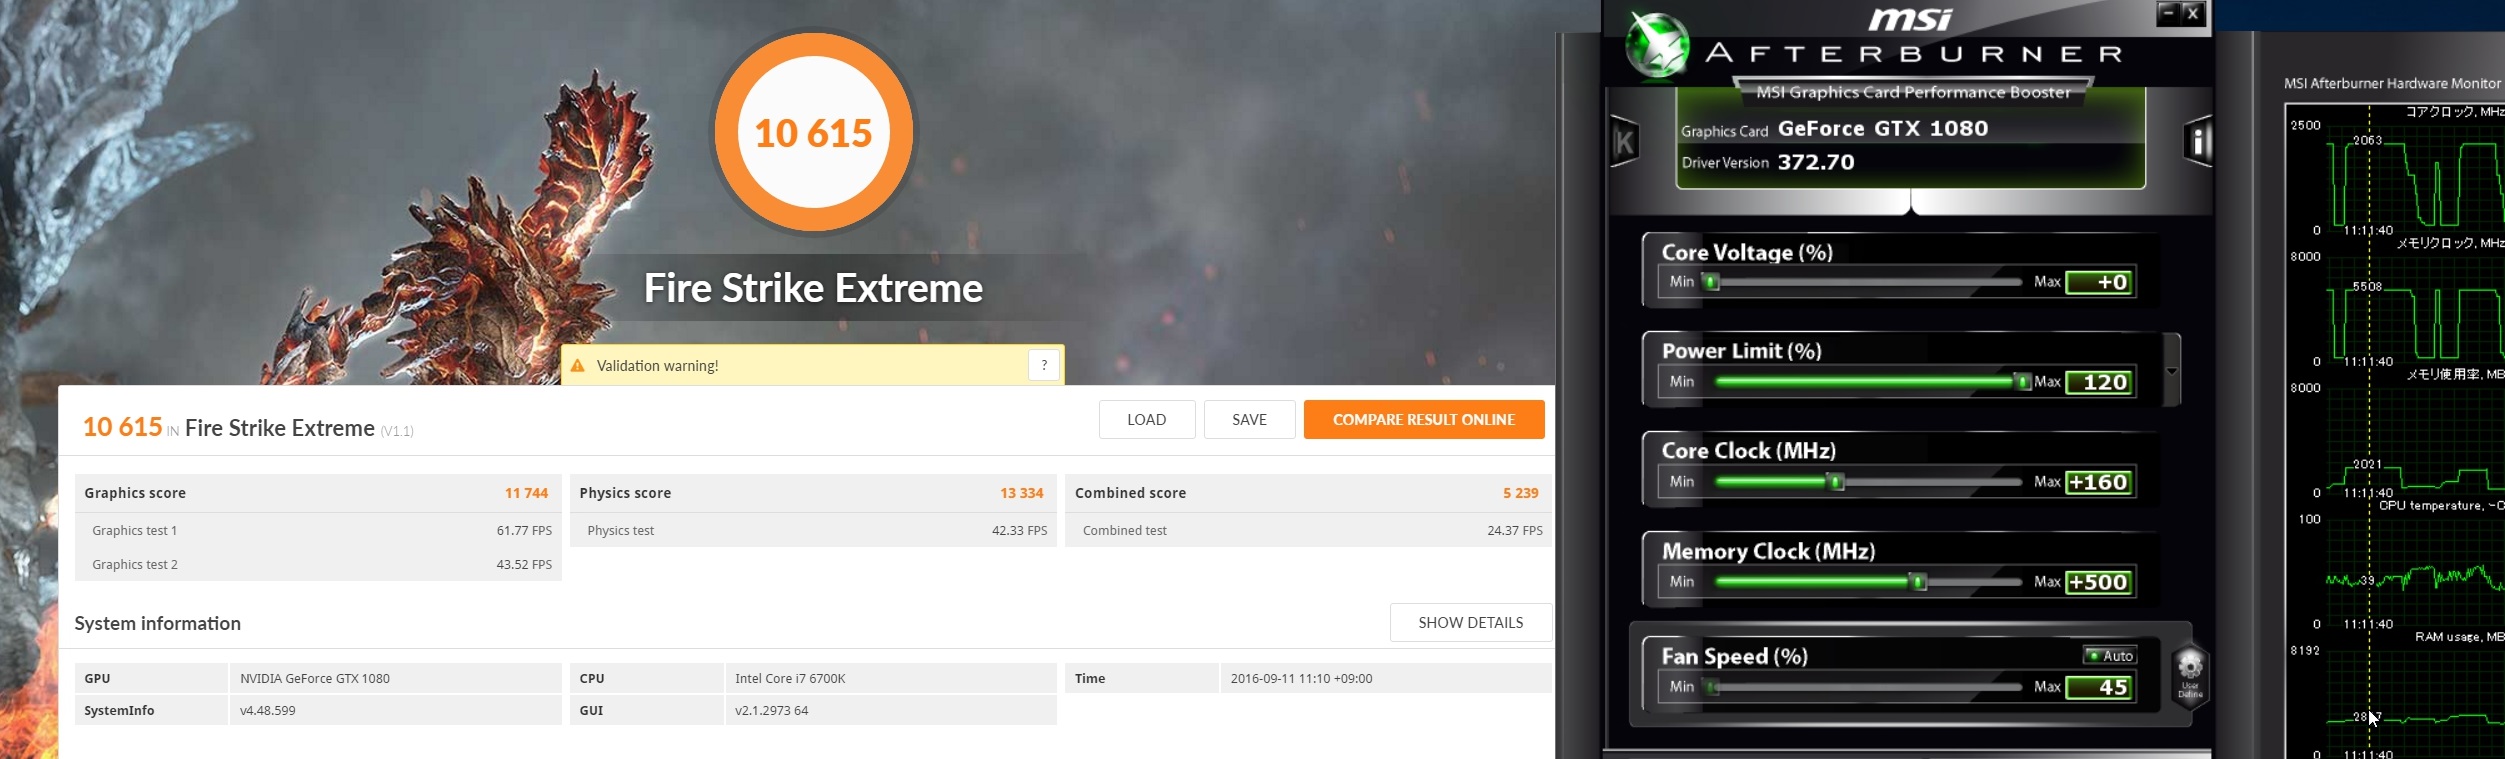This screenshot has width=2505, height=759.
Task: Click the GeForce GTX 1080 graphics card name
Action: point(1882,129)
